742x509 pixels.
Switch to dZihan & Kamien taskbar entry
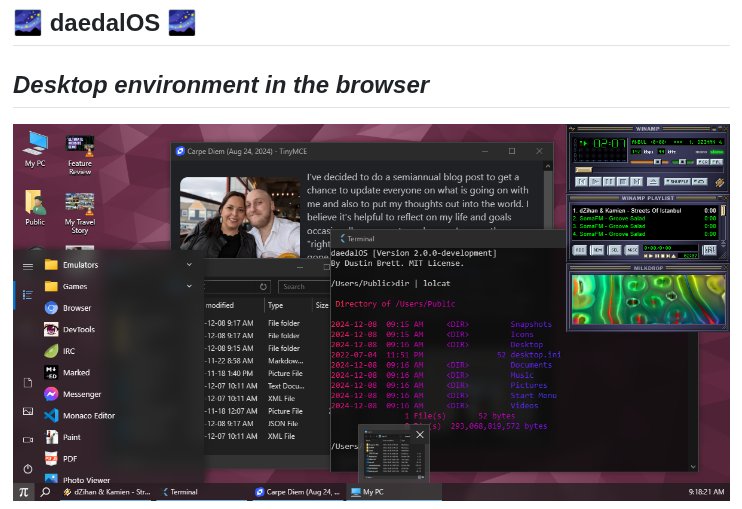(108, 492)
